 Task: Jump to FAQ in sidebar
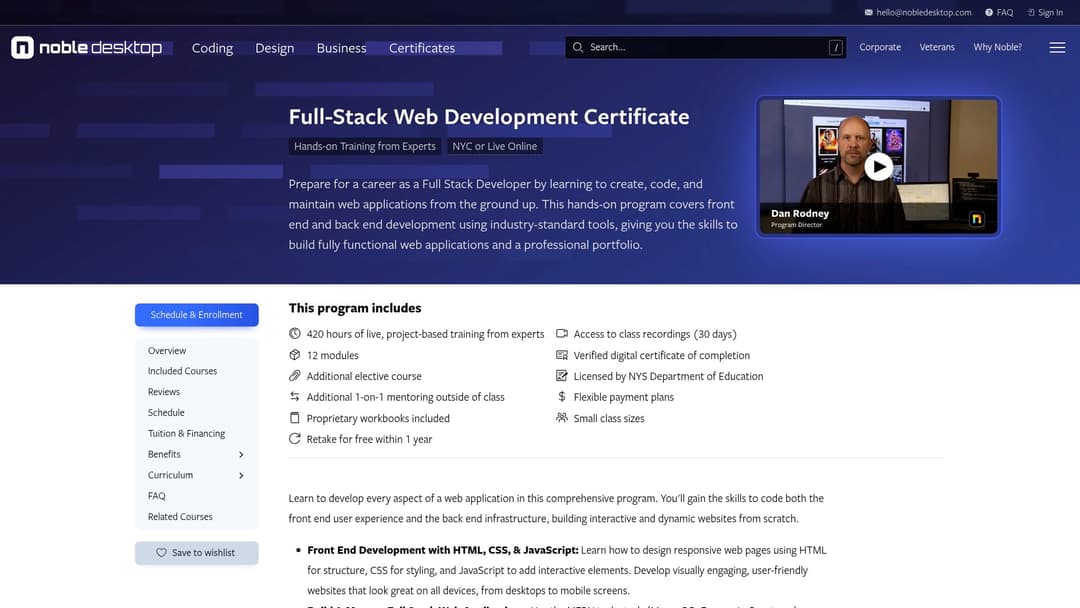(156, 496)
